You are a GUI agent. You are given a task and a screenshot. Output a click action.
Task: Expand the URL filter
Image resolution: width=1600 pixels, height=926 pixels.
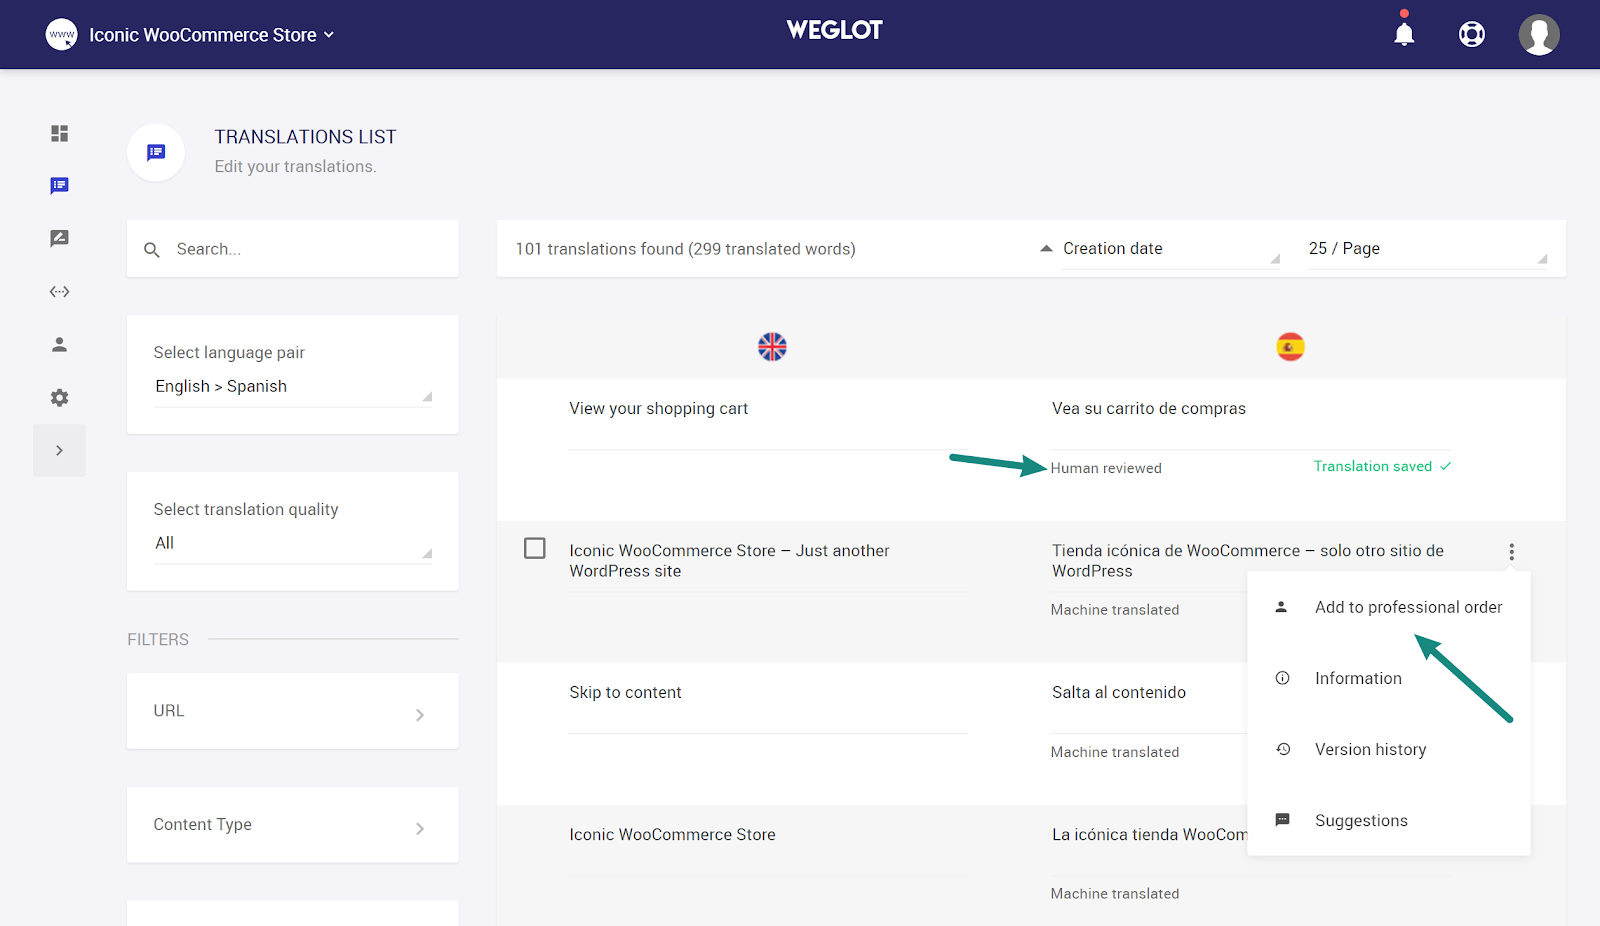[293, 711]
